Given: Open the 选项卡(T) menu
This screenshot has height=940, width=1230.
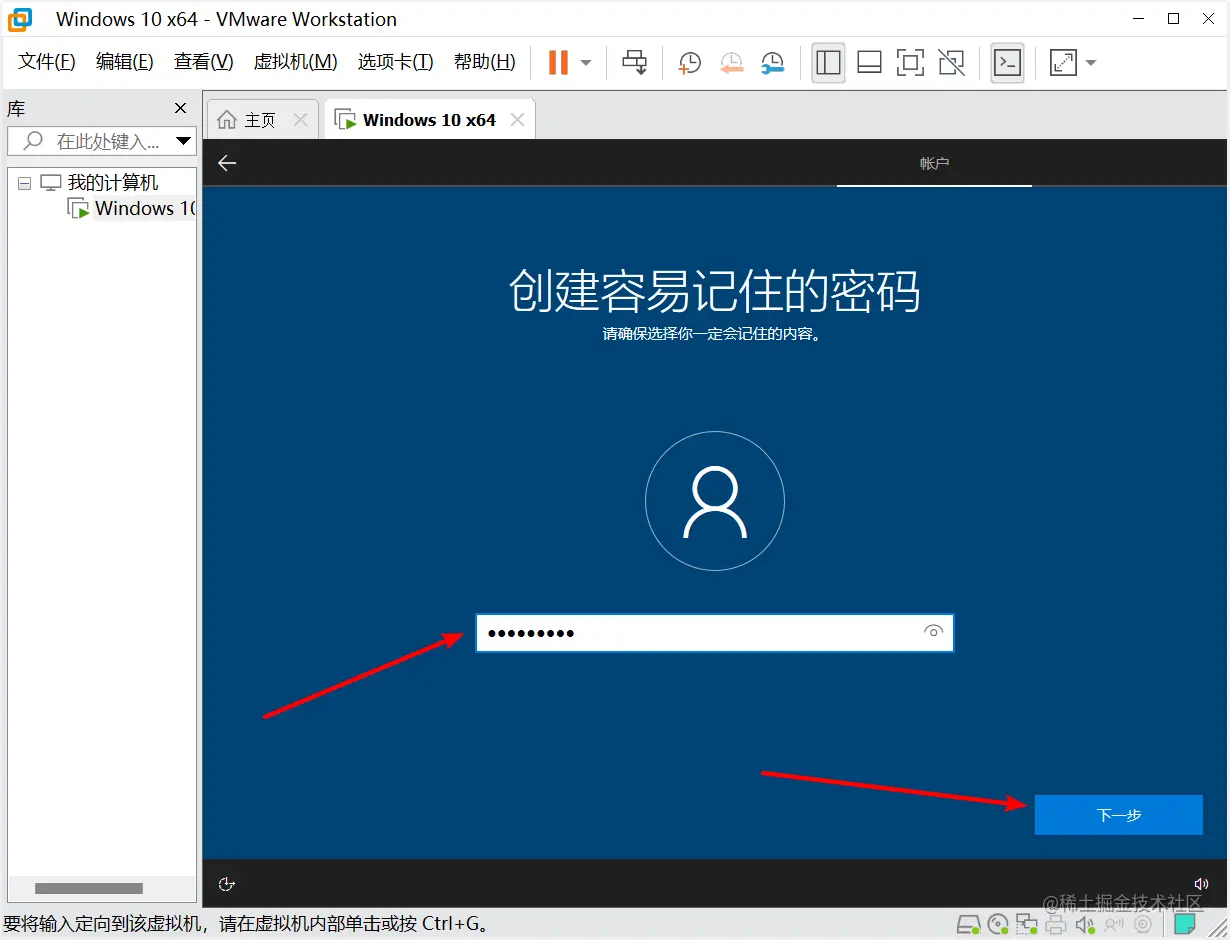Looking at the screenshot, I should click(x=396, y=62).
